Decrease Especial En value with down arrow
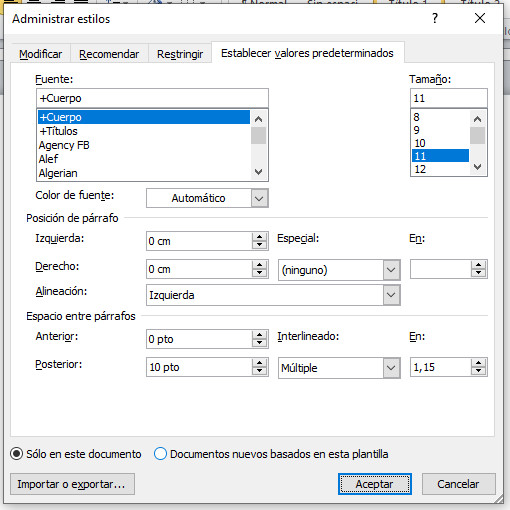Screen dimensions: 510x510 [479, 273]
